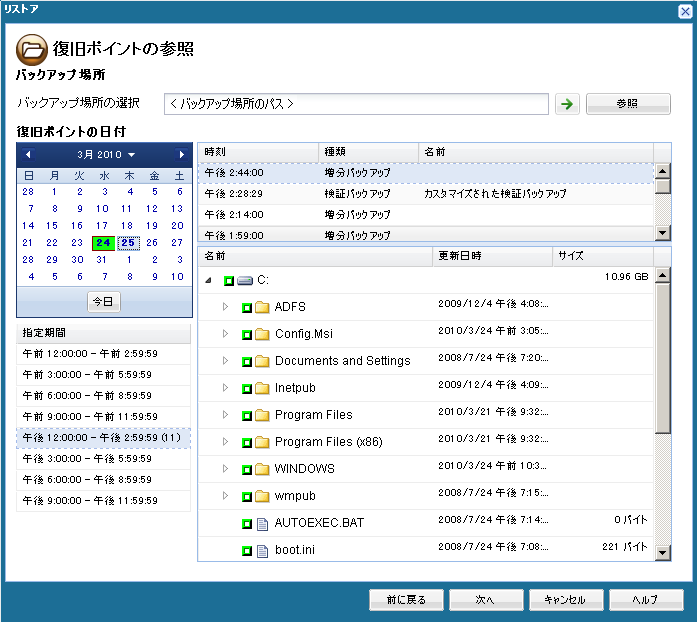The image size is (697, 622).
Task: Toggle the Config.Msi checkbox
Action: (x=247, y=335)
